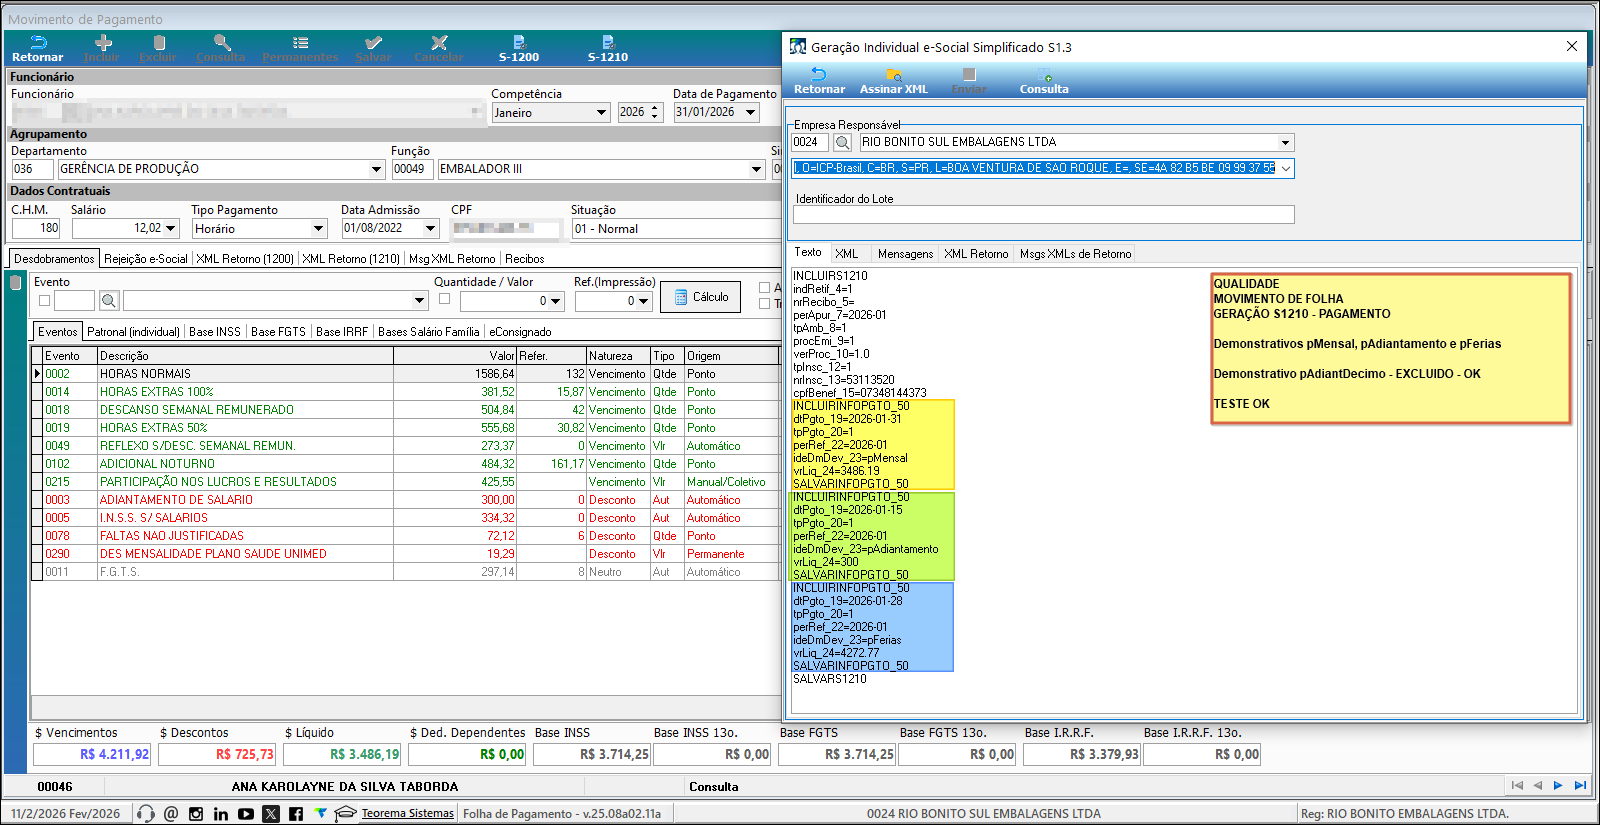The image size is (1600, 825).
Task: Open the Base INSS tab
Action: pos(214,332)
